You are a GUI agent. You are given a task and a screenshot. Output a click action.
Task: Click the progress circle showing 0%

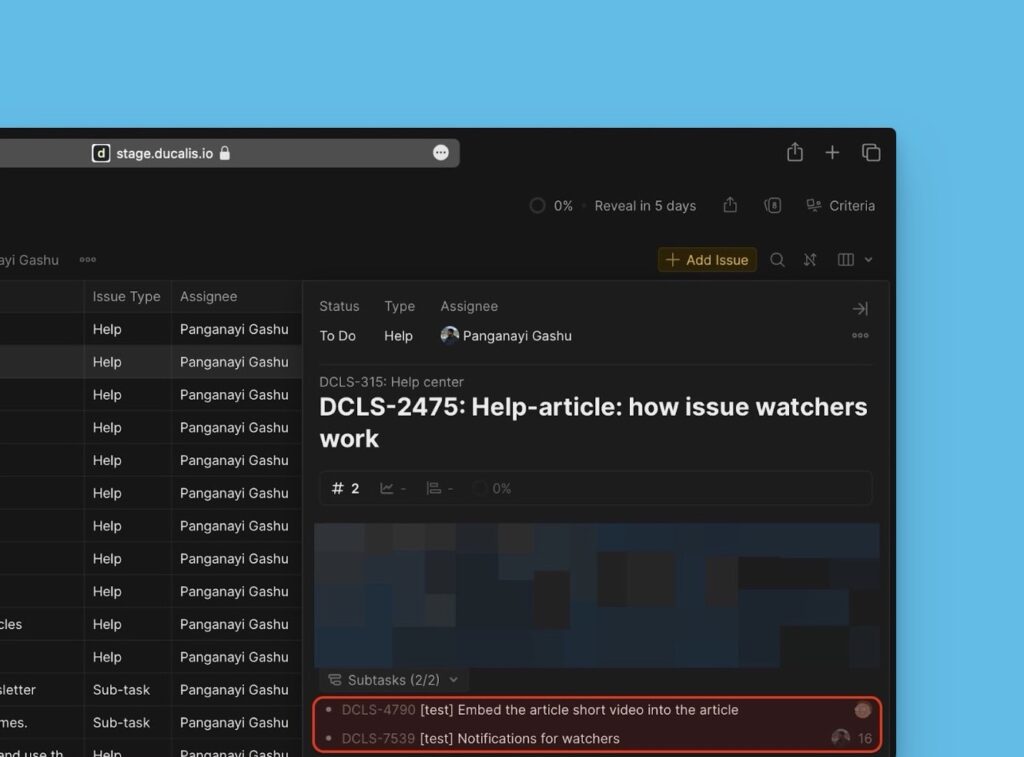click(x=537, y=205)
